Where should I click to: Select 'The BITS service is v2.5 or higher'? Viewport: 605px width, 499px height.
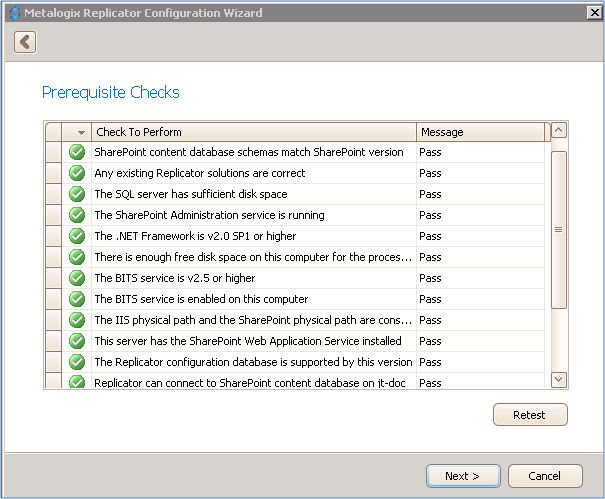click(175, 278)
